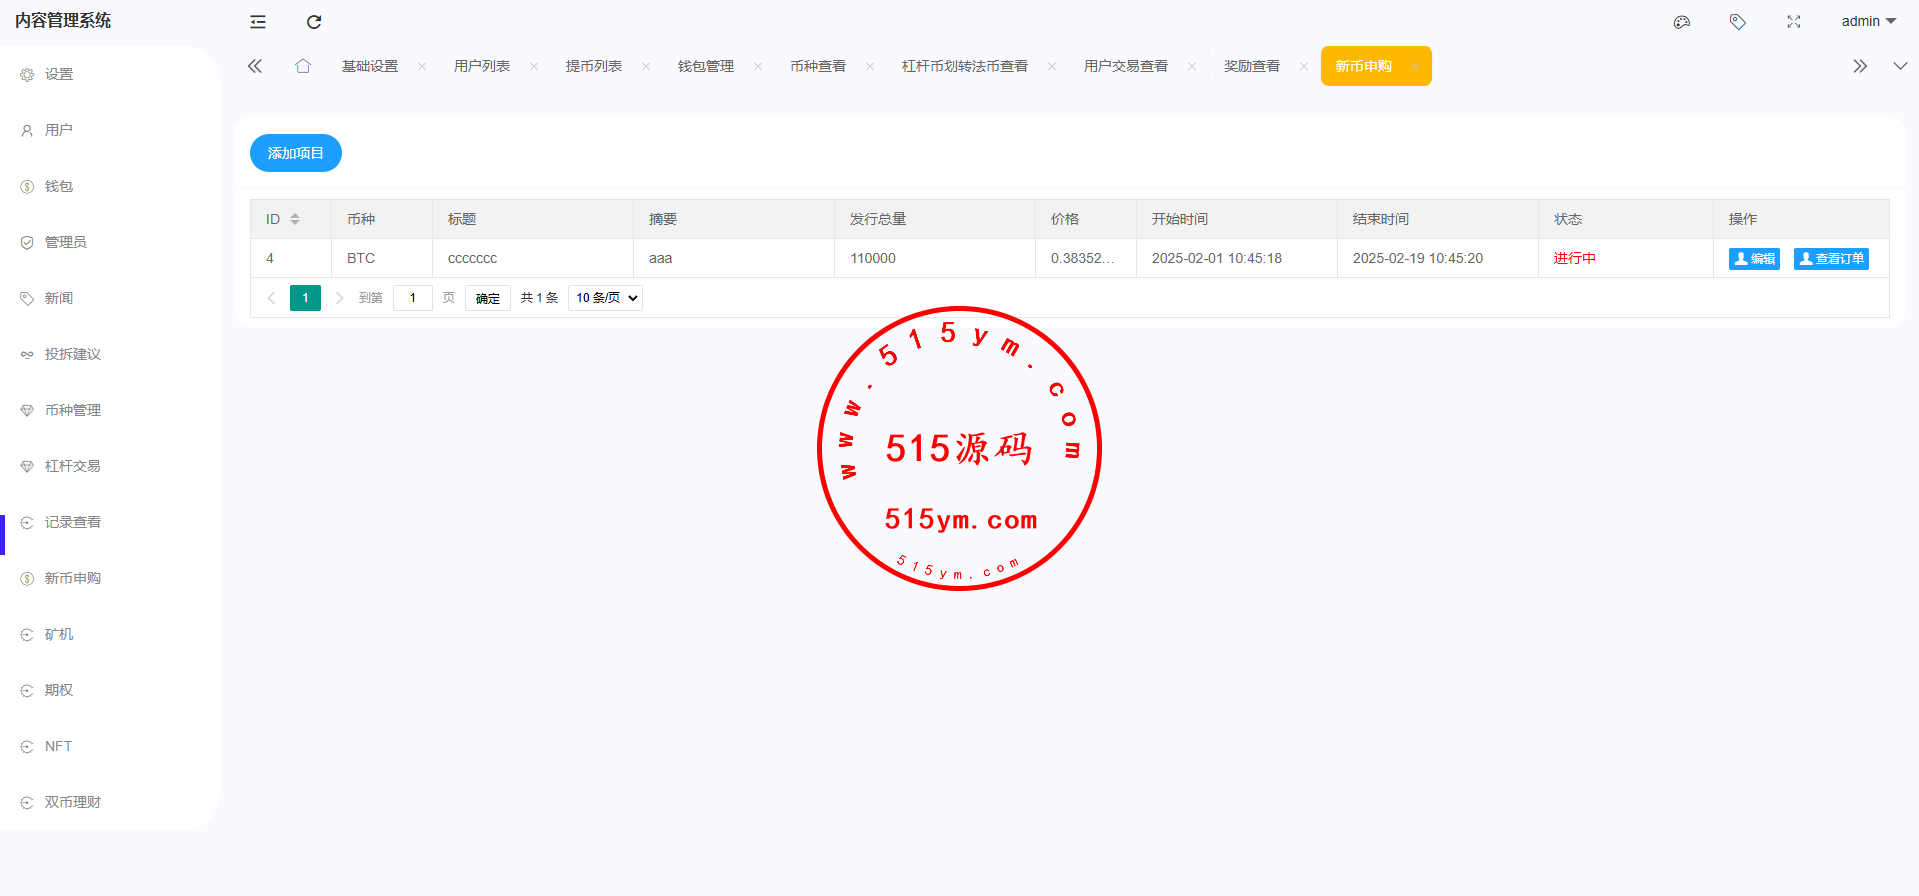
Task: Click 查看订单 for the BTC row
Action: coord(1831,259)
